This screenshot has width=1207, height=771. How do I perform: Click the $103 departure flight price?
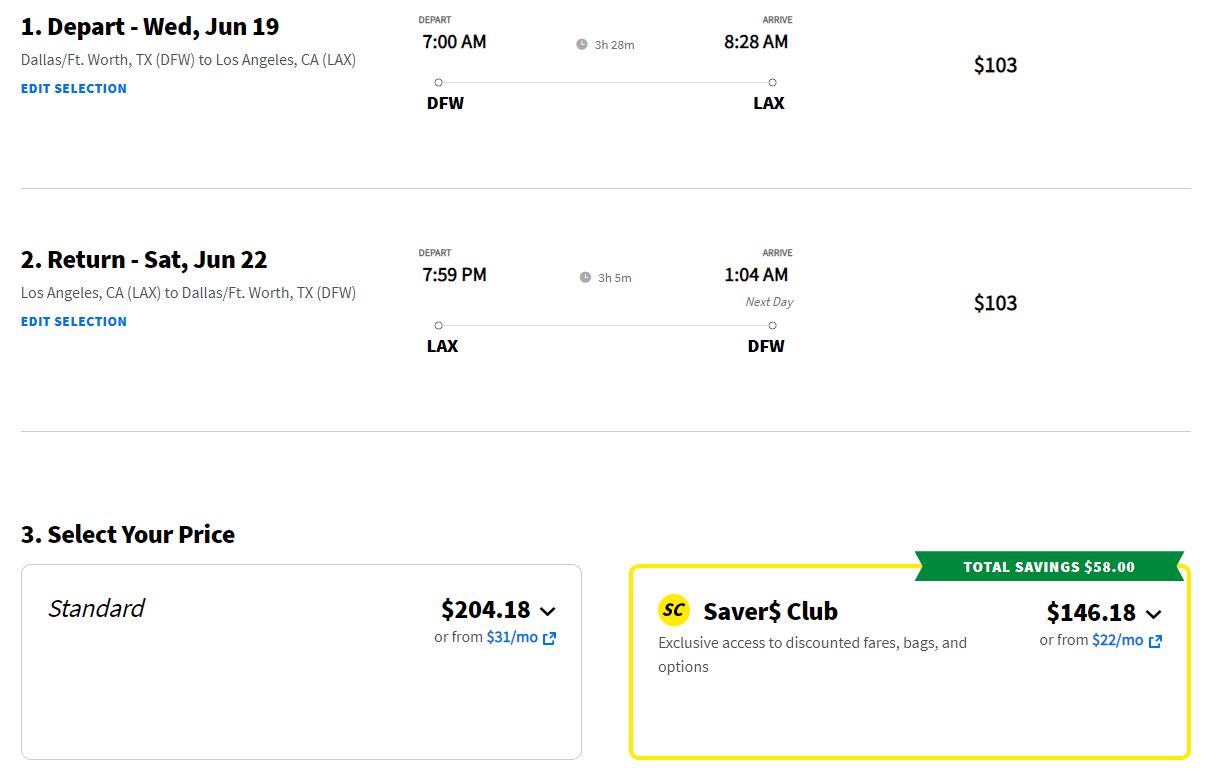point(995,65)
